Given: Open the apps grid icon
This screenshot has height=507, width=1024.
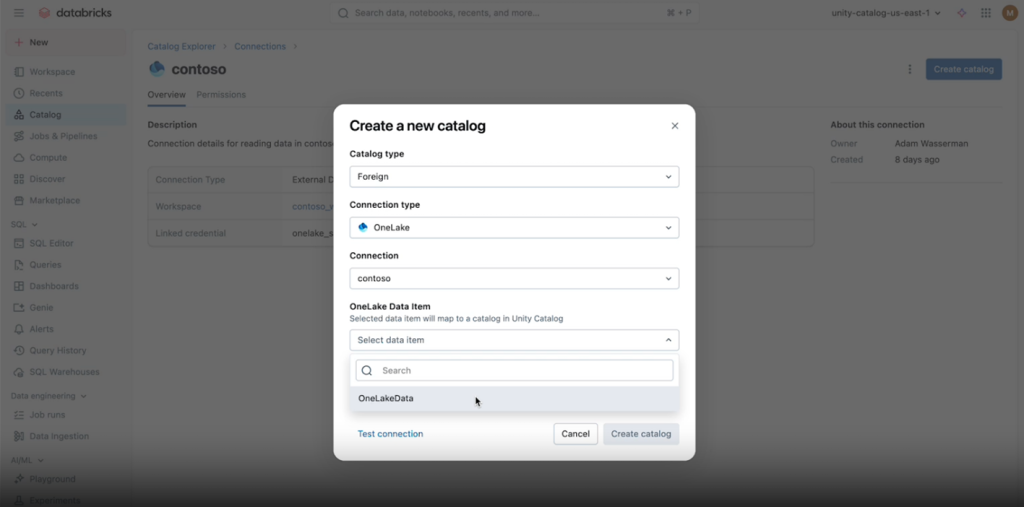Looking at the screenshot, I should tap(986, 13).
